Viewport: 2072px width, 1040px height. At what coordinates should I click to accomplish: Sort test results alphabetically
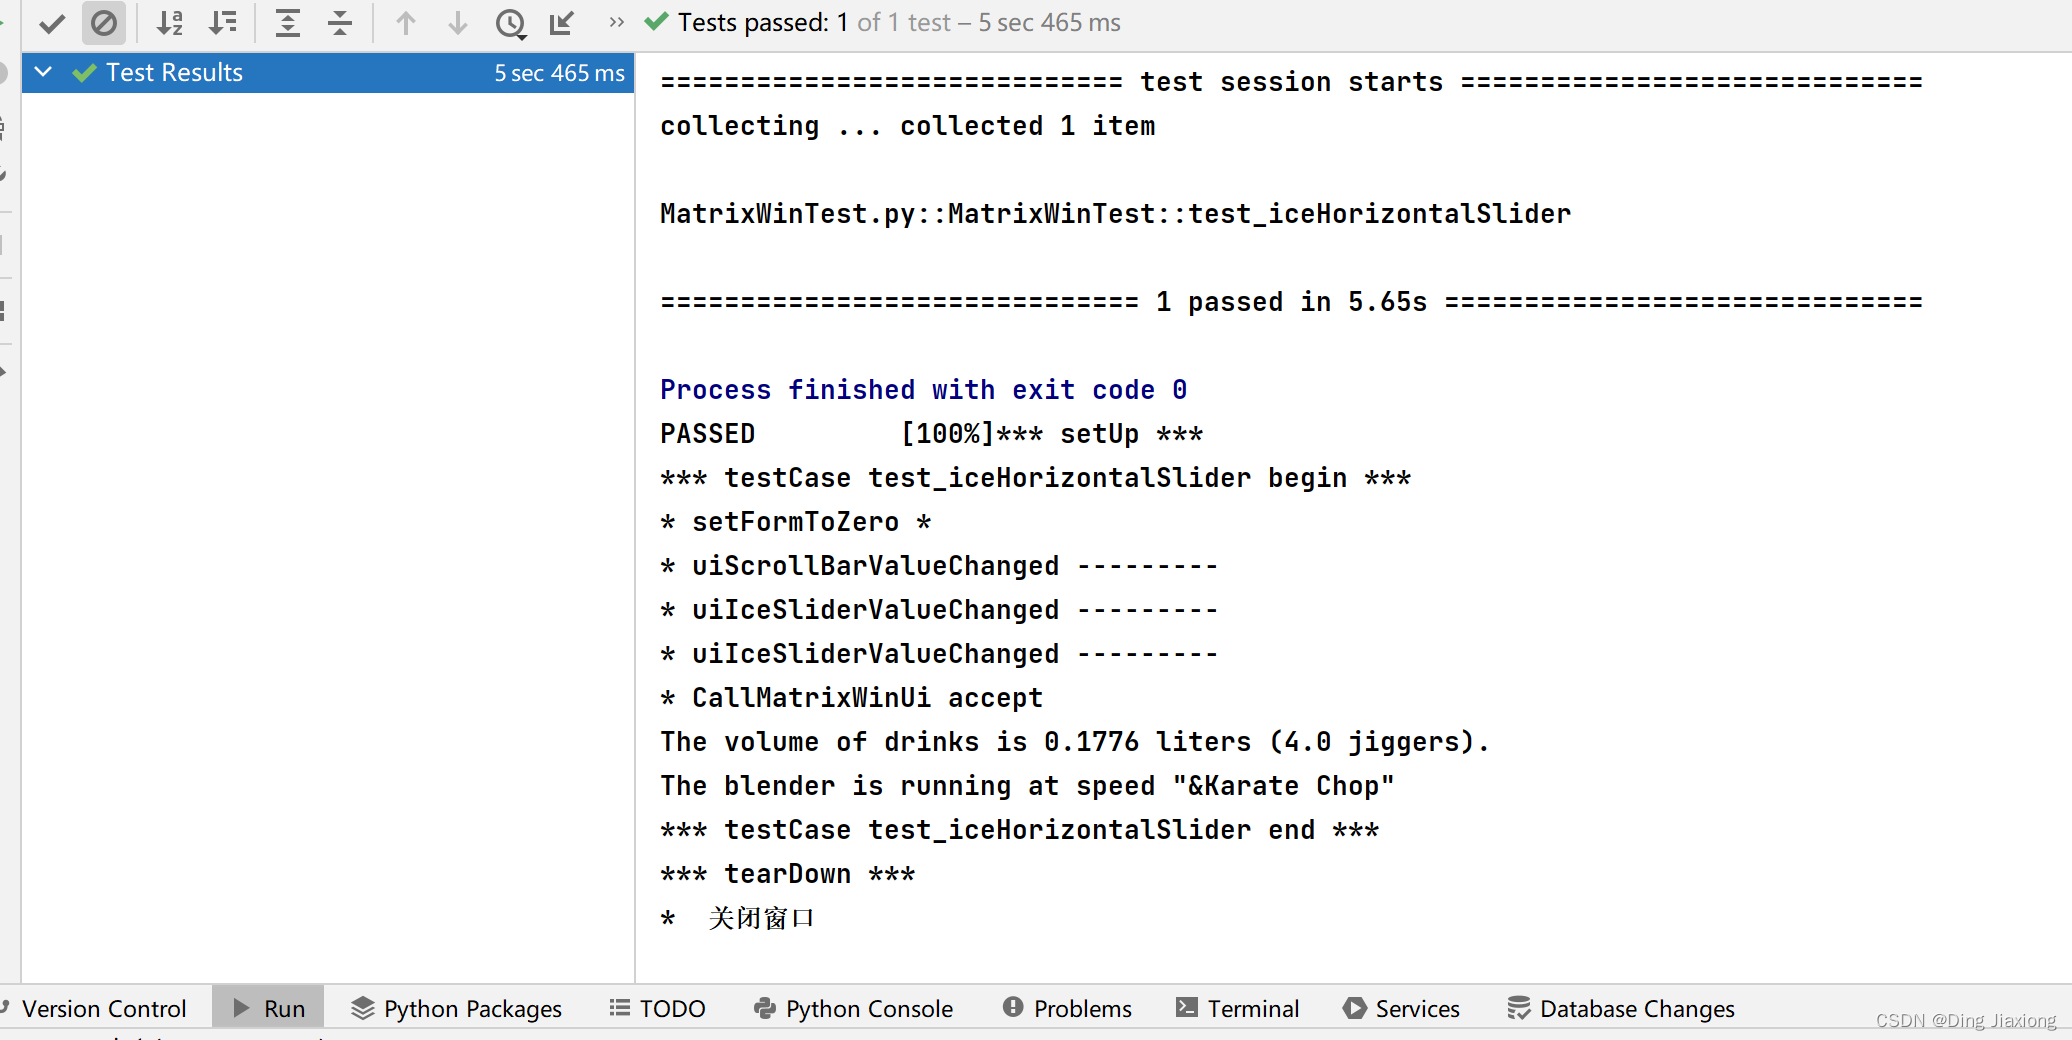170,23
